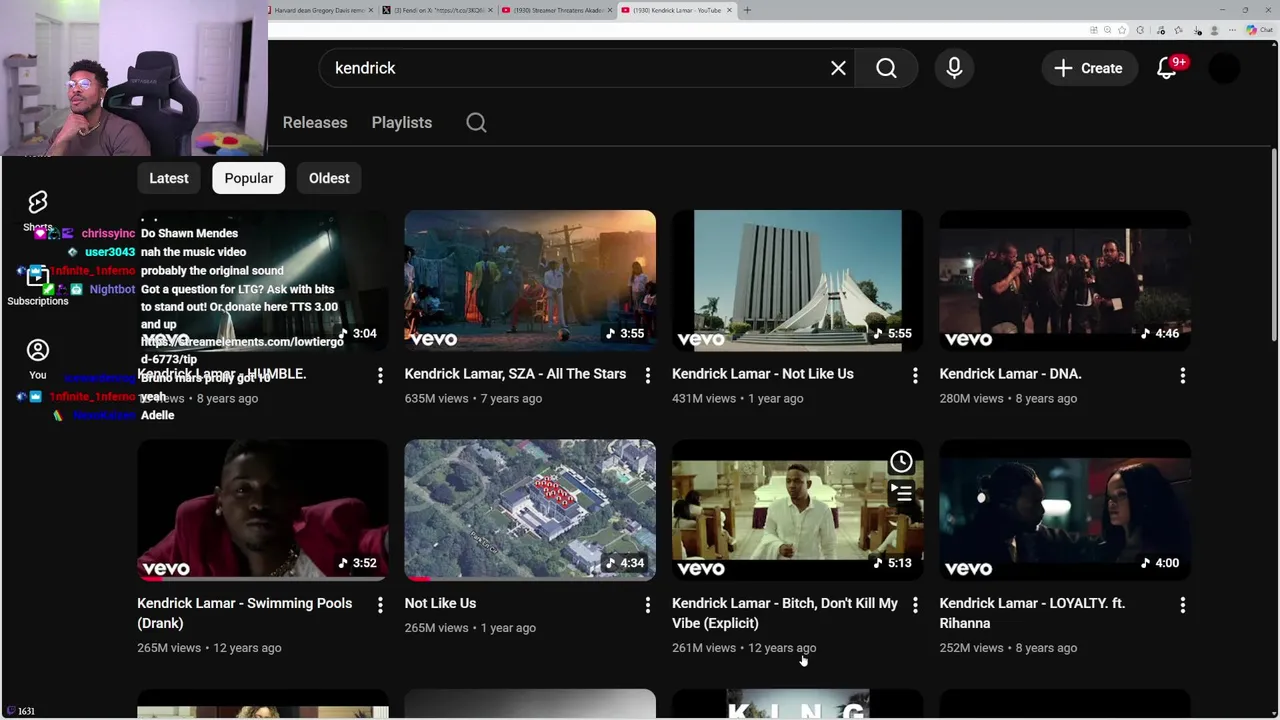This screenshot has width=1280, height=720.
Task: Open the Subscriptions sidebar item
Action: pyautogui.click(x=38, y=286)
